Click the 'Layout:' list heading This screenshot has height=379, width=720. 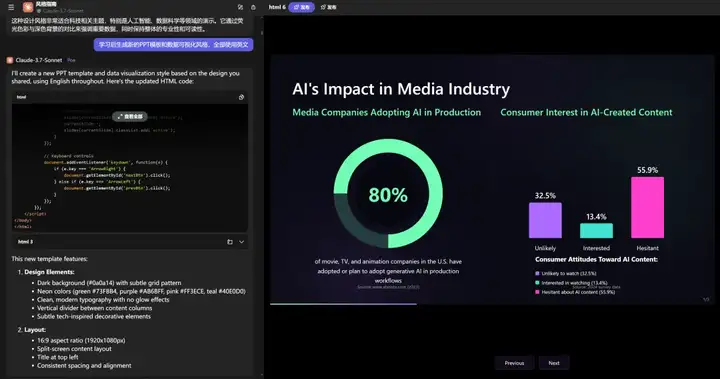[35, 330]
